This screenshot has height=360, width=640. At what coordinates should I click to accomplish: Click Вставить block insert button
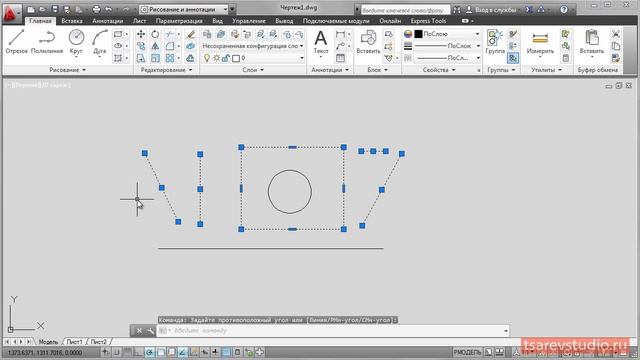pyautogui.click(x=368, y=42)
